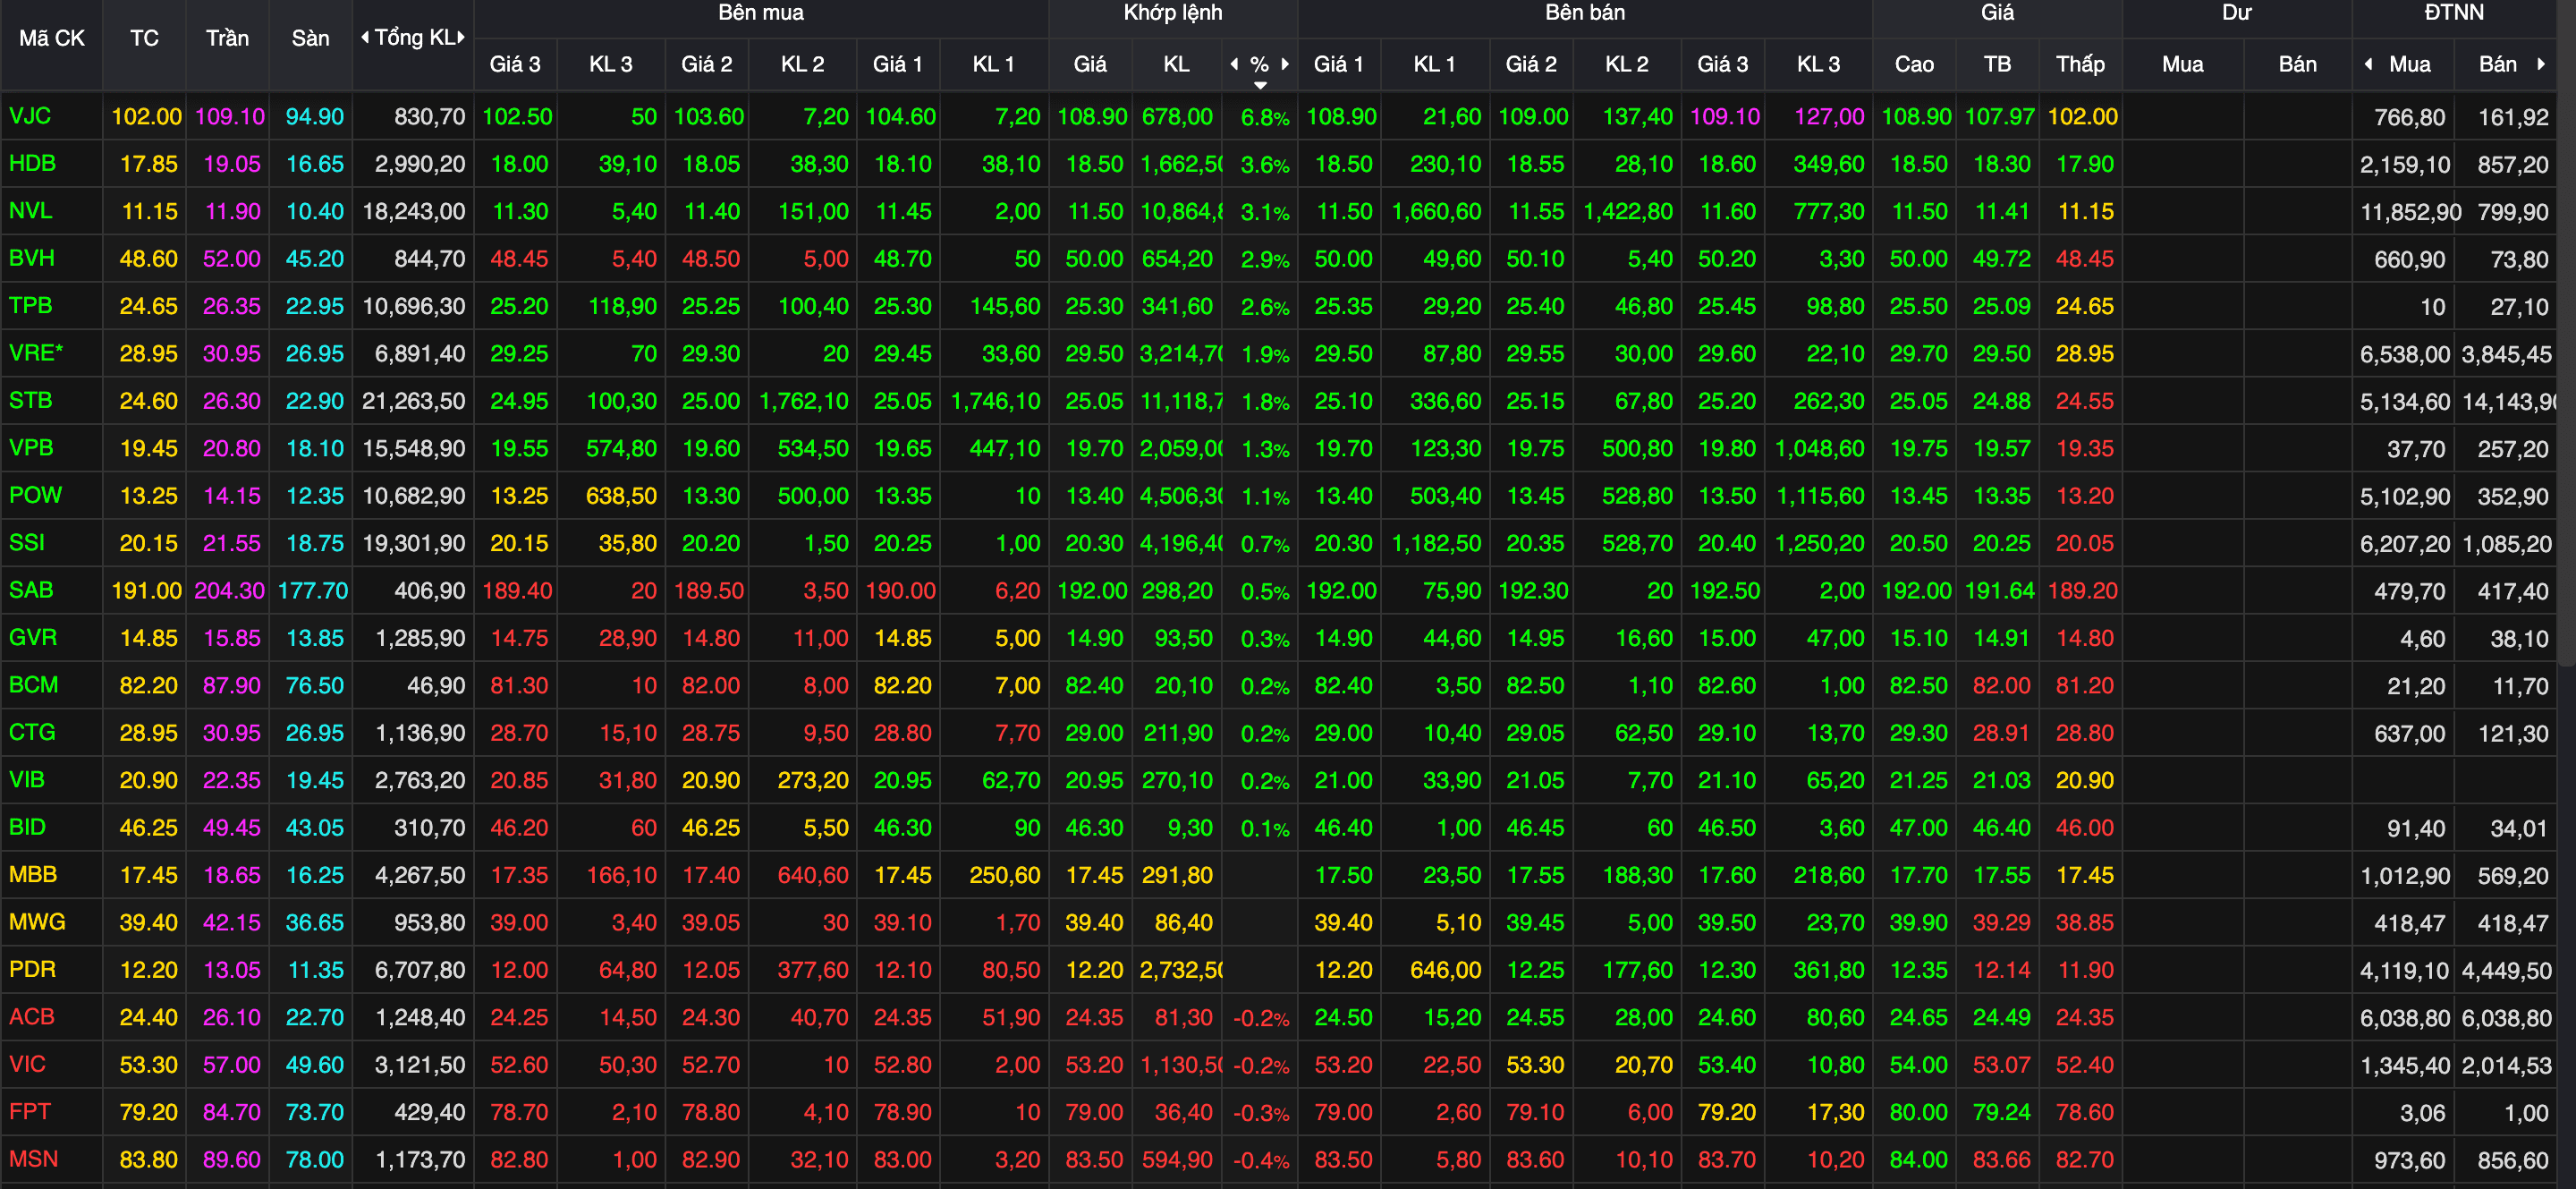This screenshot has width=2576, height=1189.
Task: Open VIC stock ticker
Action: pos(27,1064)
